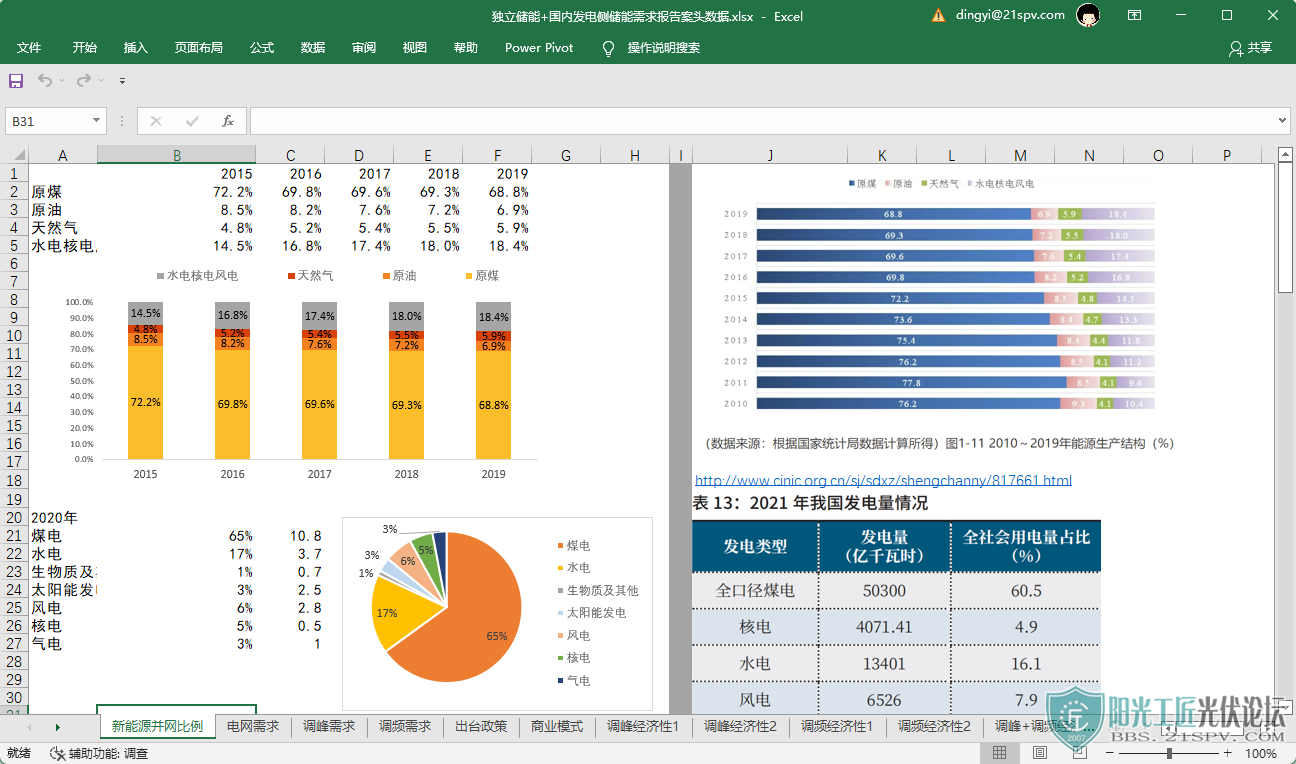Click sheet tab scroll-right arrow
1296x764 pixels.
pos(57,727)
